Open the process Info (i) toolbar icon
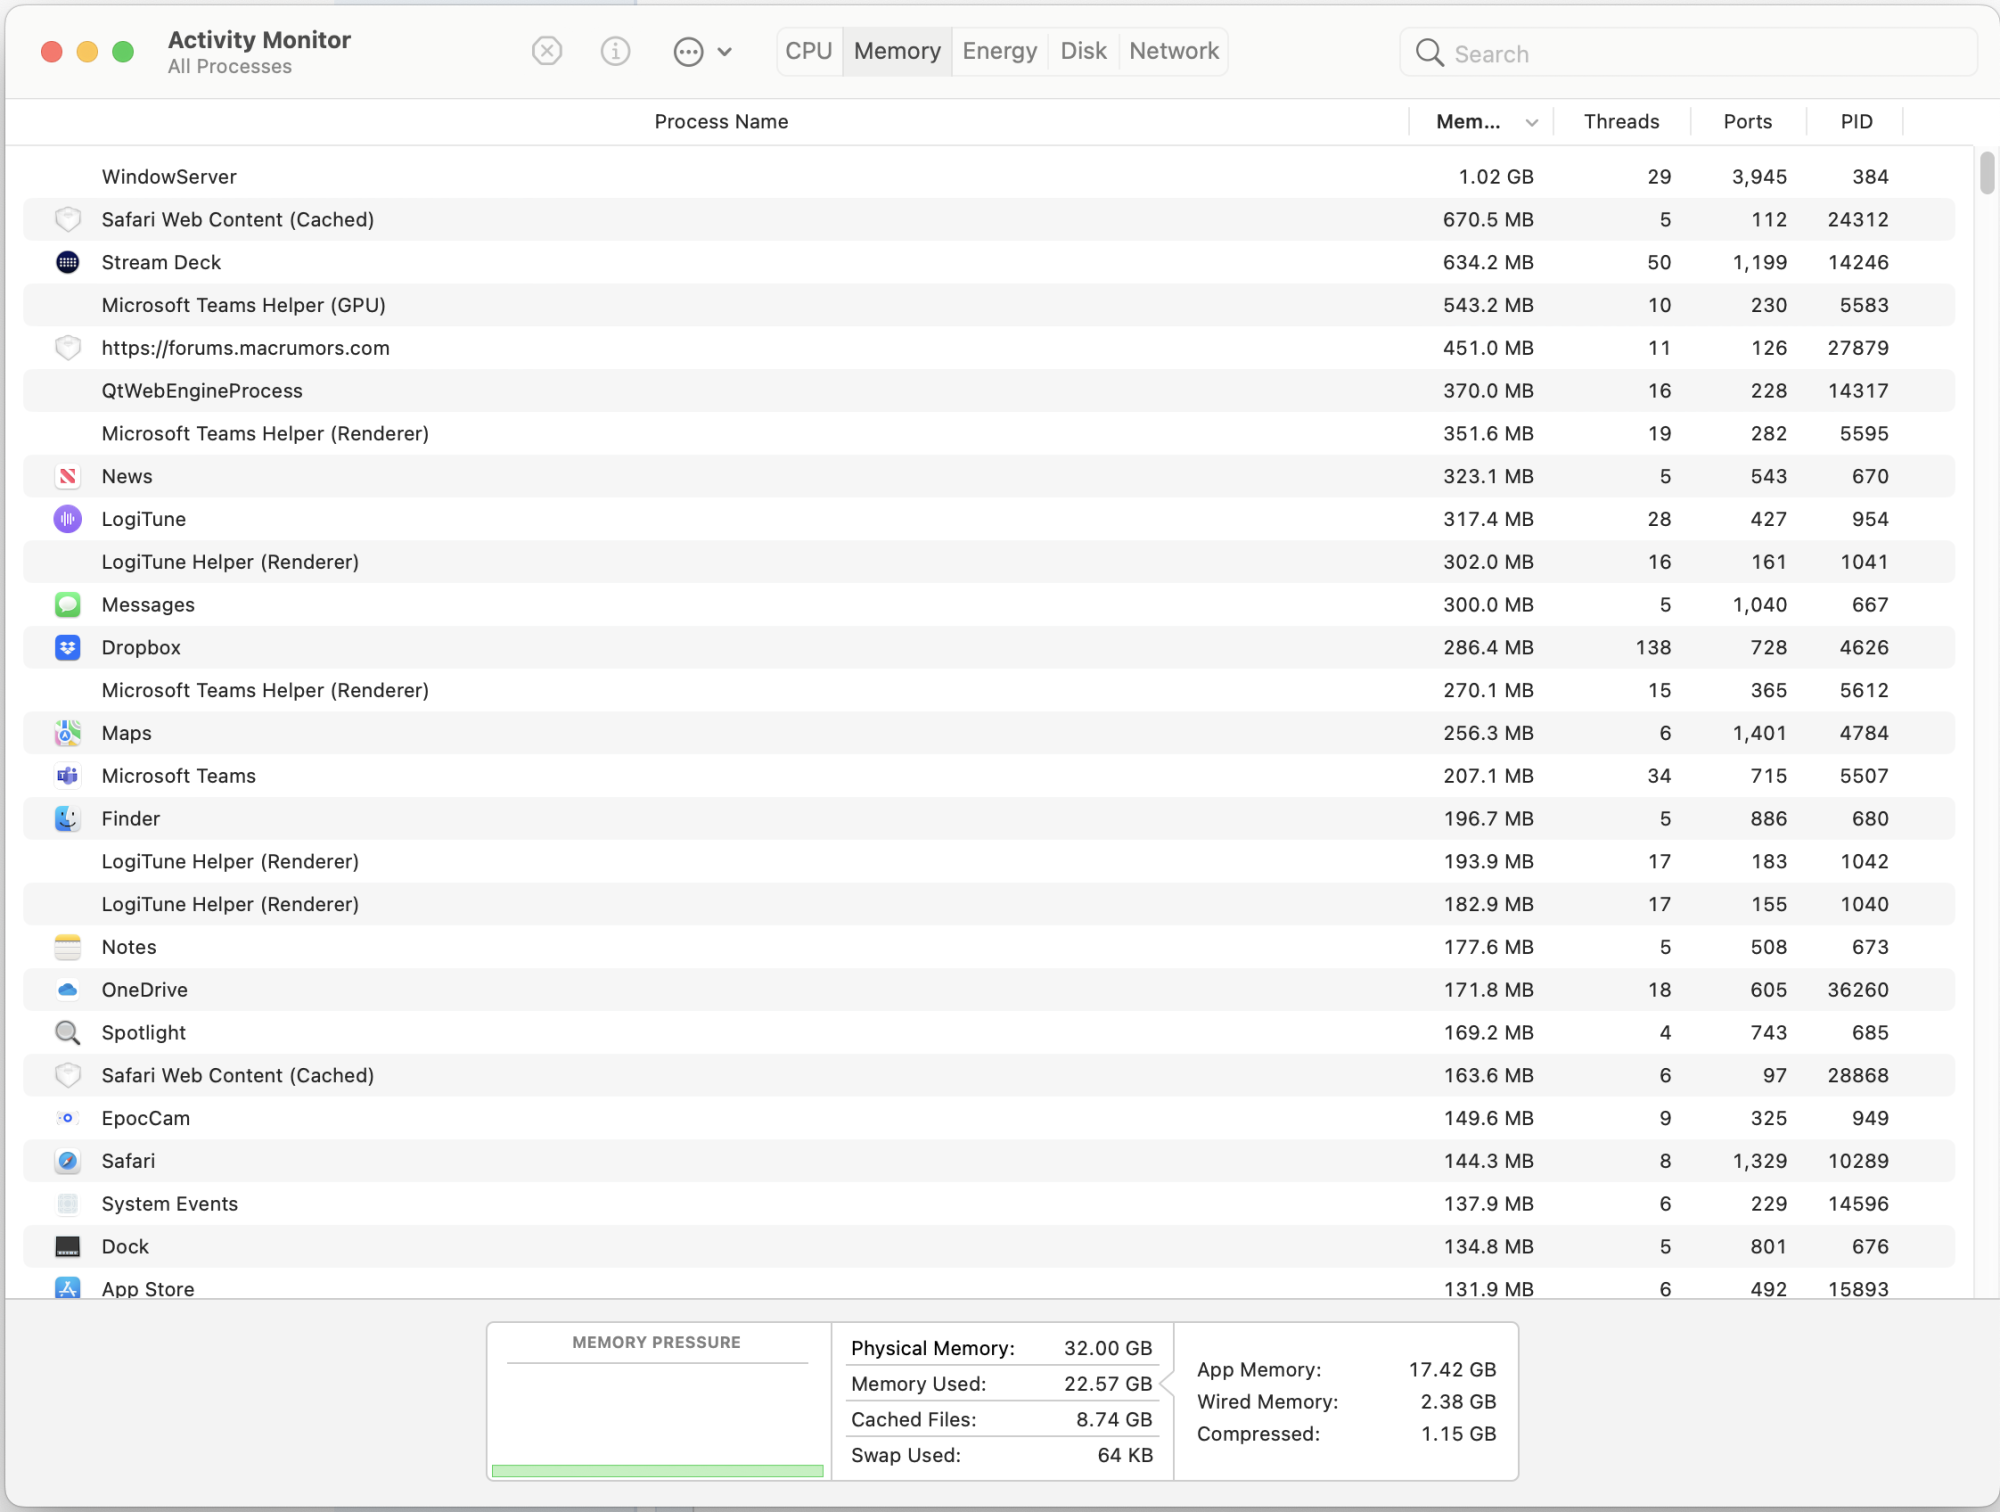2000x1512 pixels. tap(615, 51)
